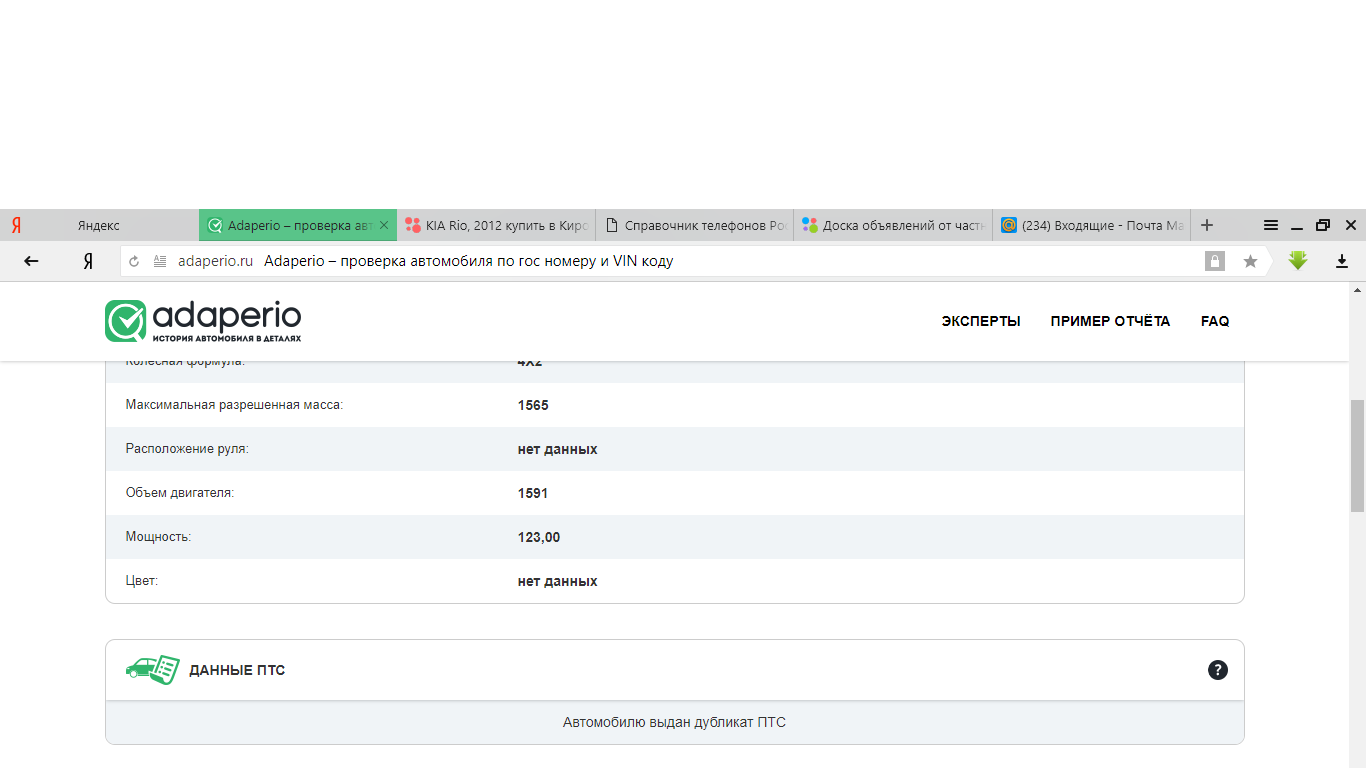The image size is (1366, 768).
Task: Restore down the browser window
Action: point(1323,225)
